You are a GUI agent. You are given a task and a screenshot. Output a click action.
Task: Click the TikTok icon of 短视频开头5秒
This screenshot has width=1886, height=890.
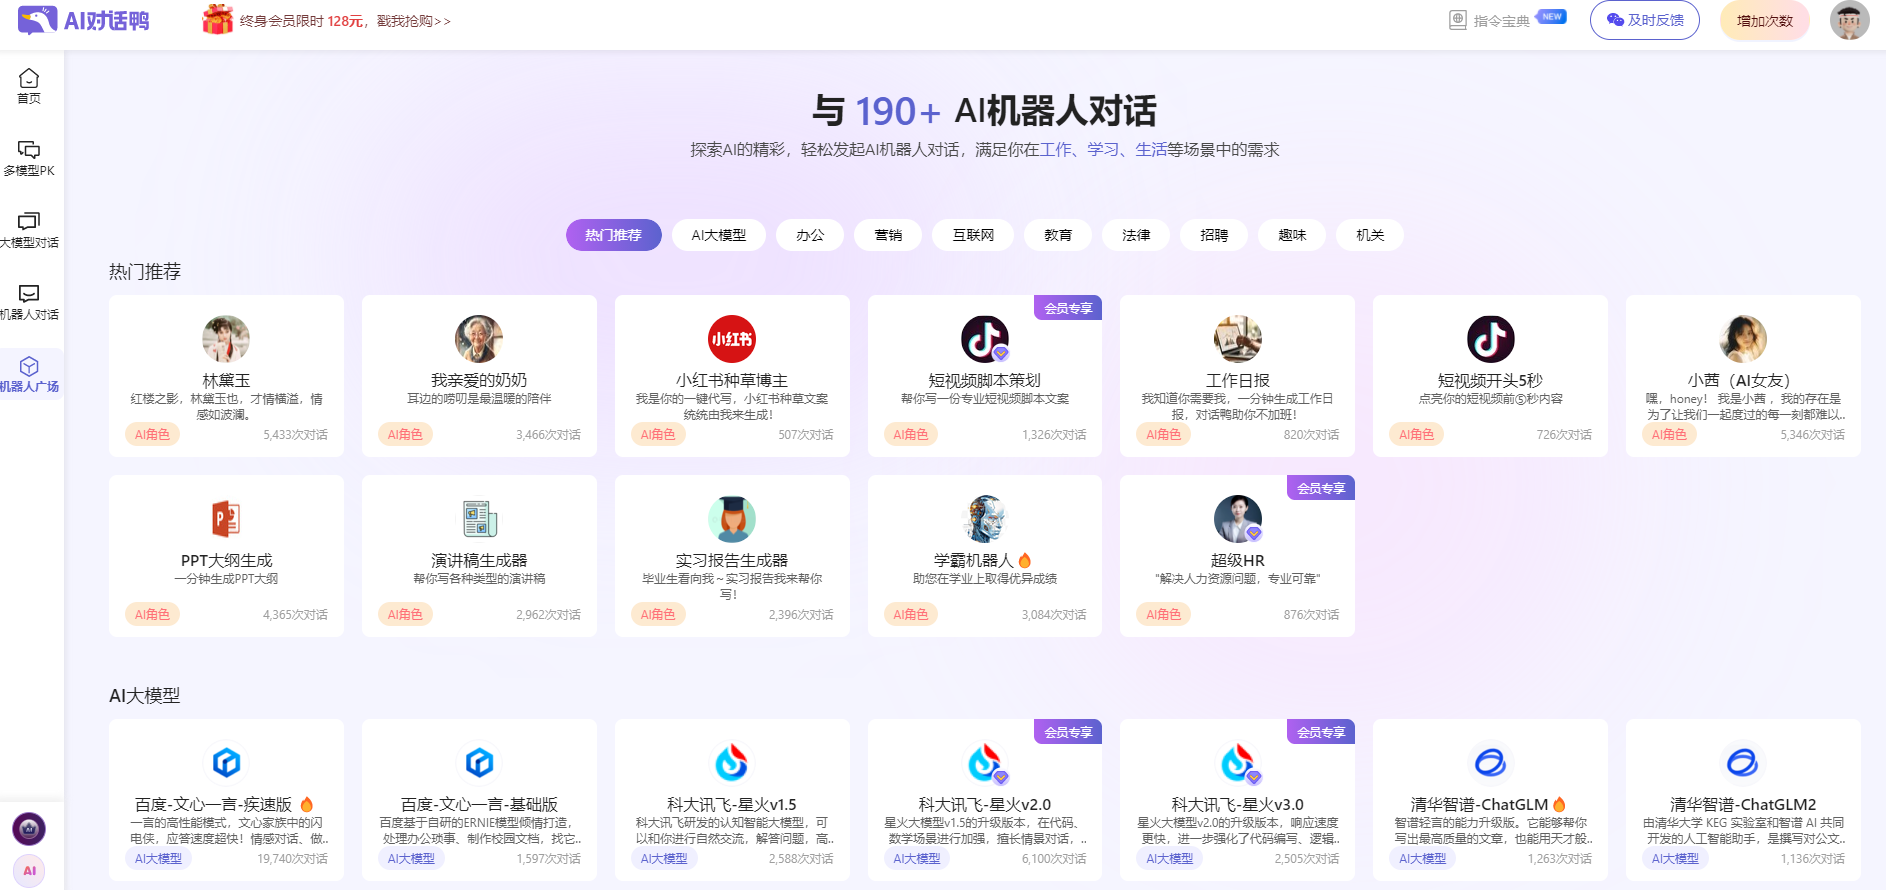[1491, 339]
